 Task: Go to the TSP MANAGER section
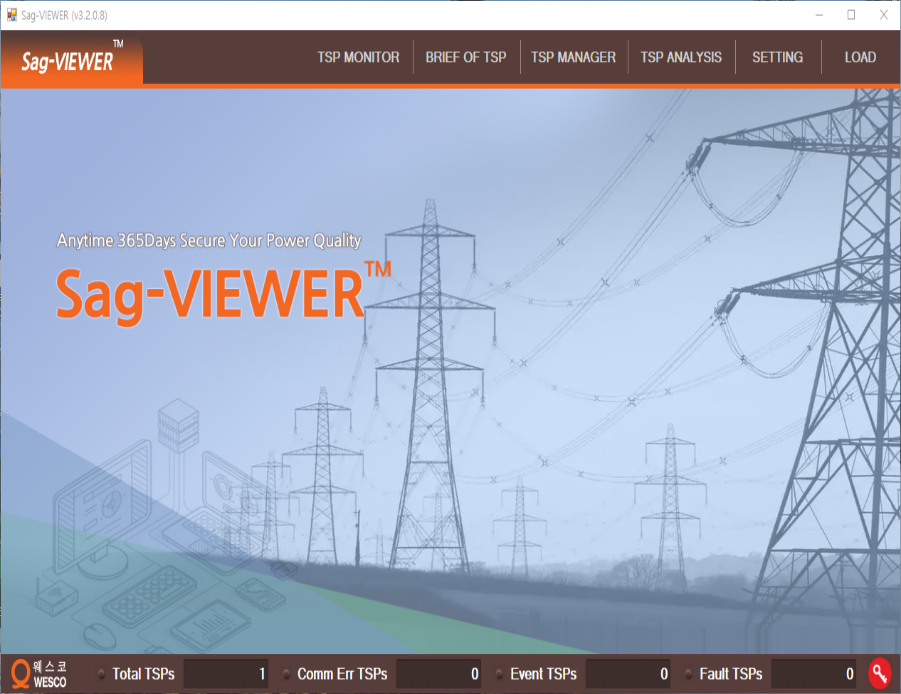click(573, 57)
